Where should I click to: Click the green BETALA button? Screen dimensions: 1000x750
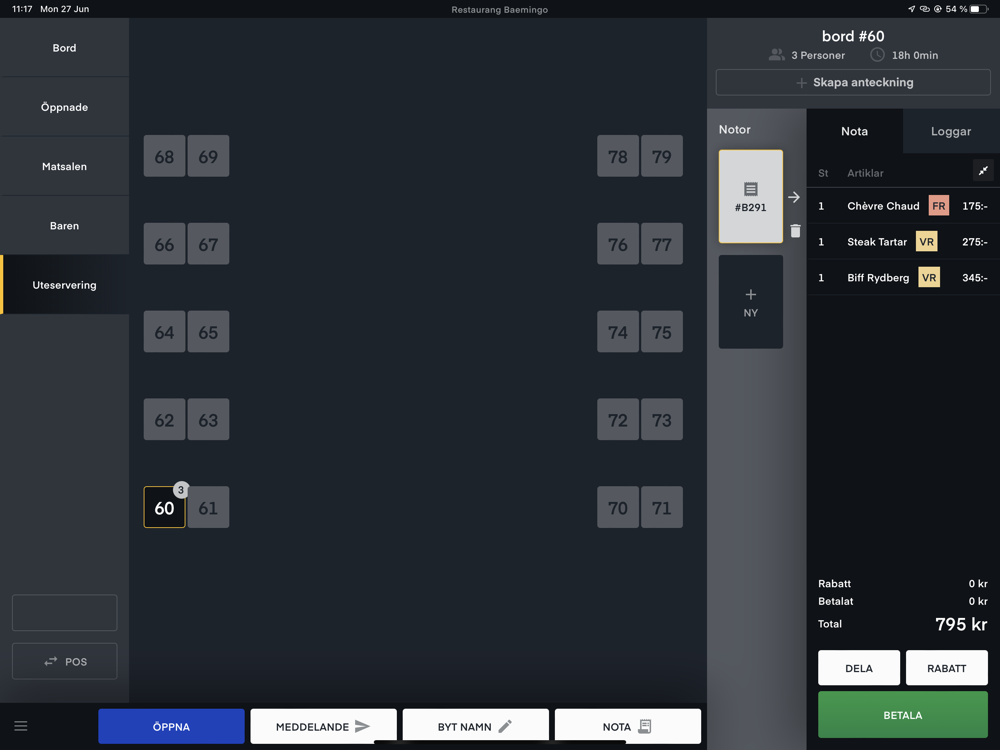(902, 715)
